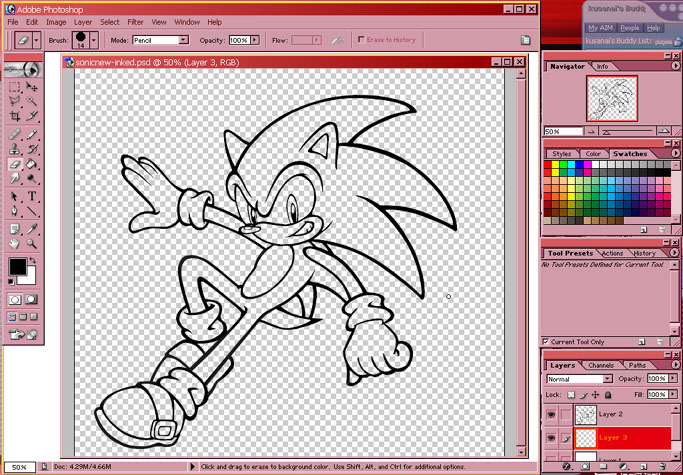683x475 pixels.
Task: Open the Navigator panel flyout menu
Action: click(675, 66)
